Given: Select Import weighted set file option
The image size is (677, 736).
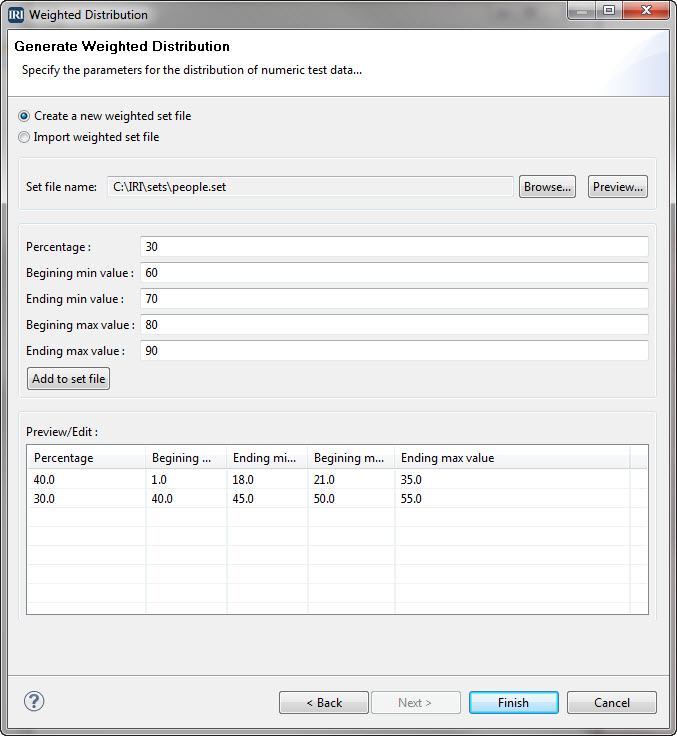Looking at the screenshot, I should pyautogui.click(x=24, y=137).
